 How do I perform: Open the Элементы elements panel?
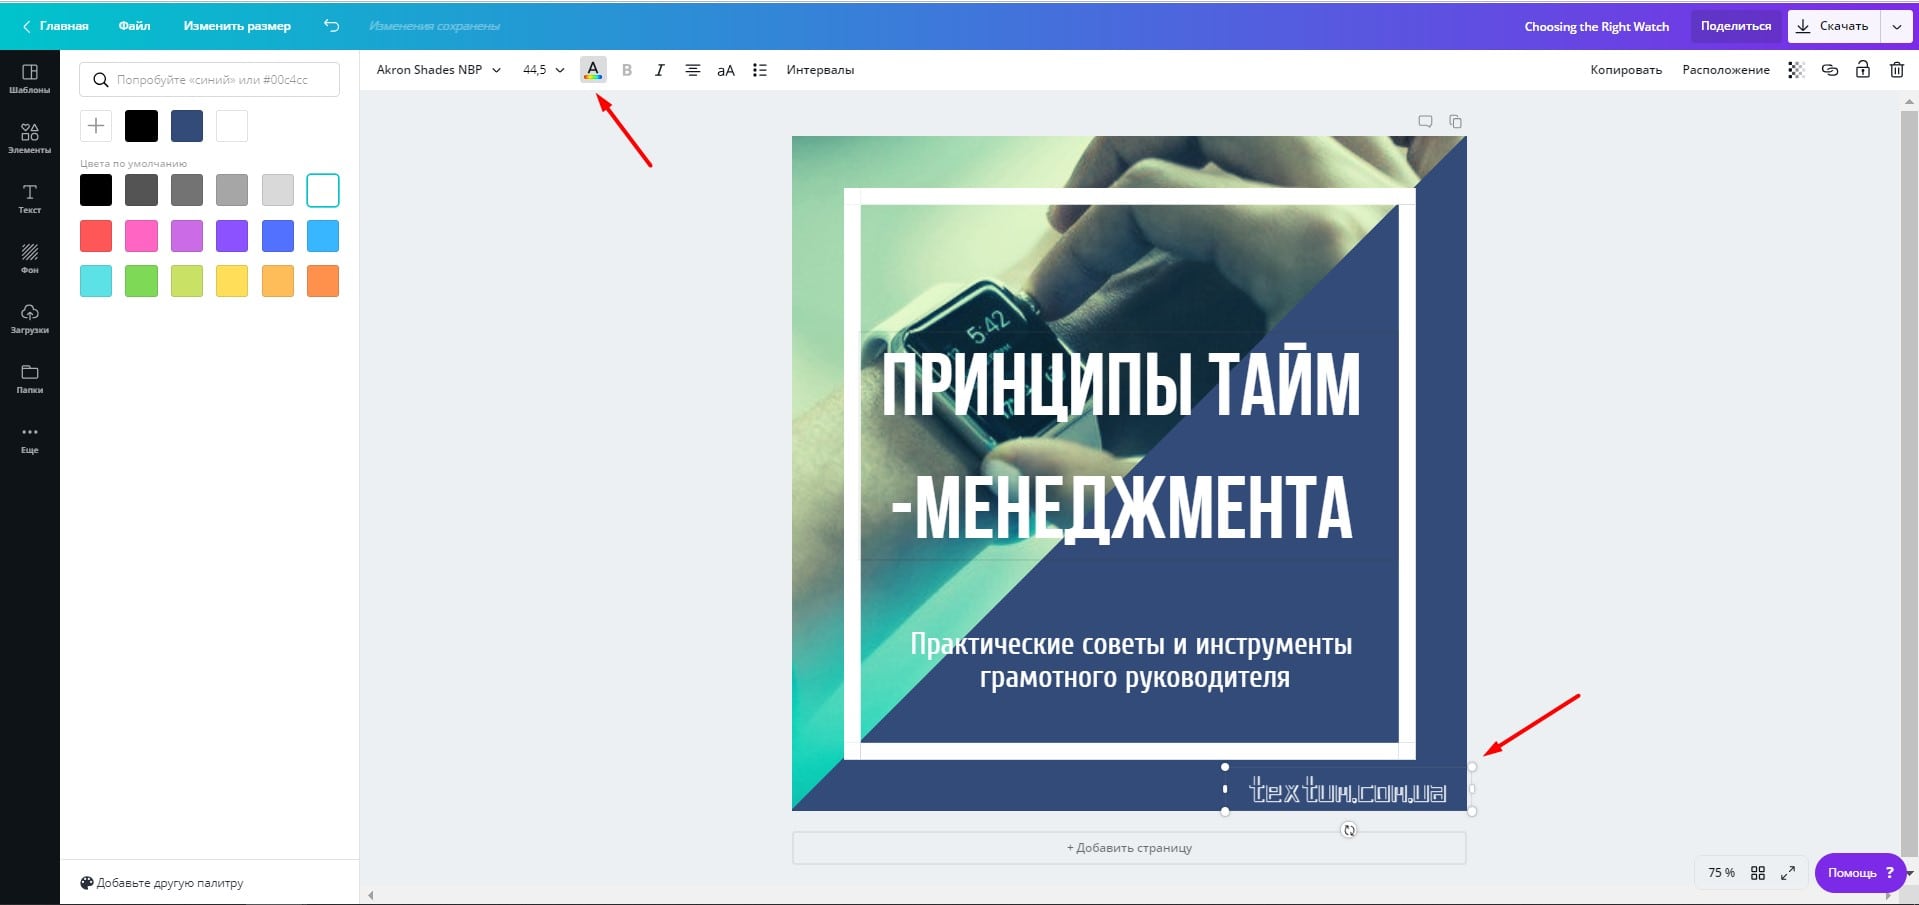point(29,139)
